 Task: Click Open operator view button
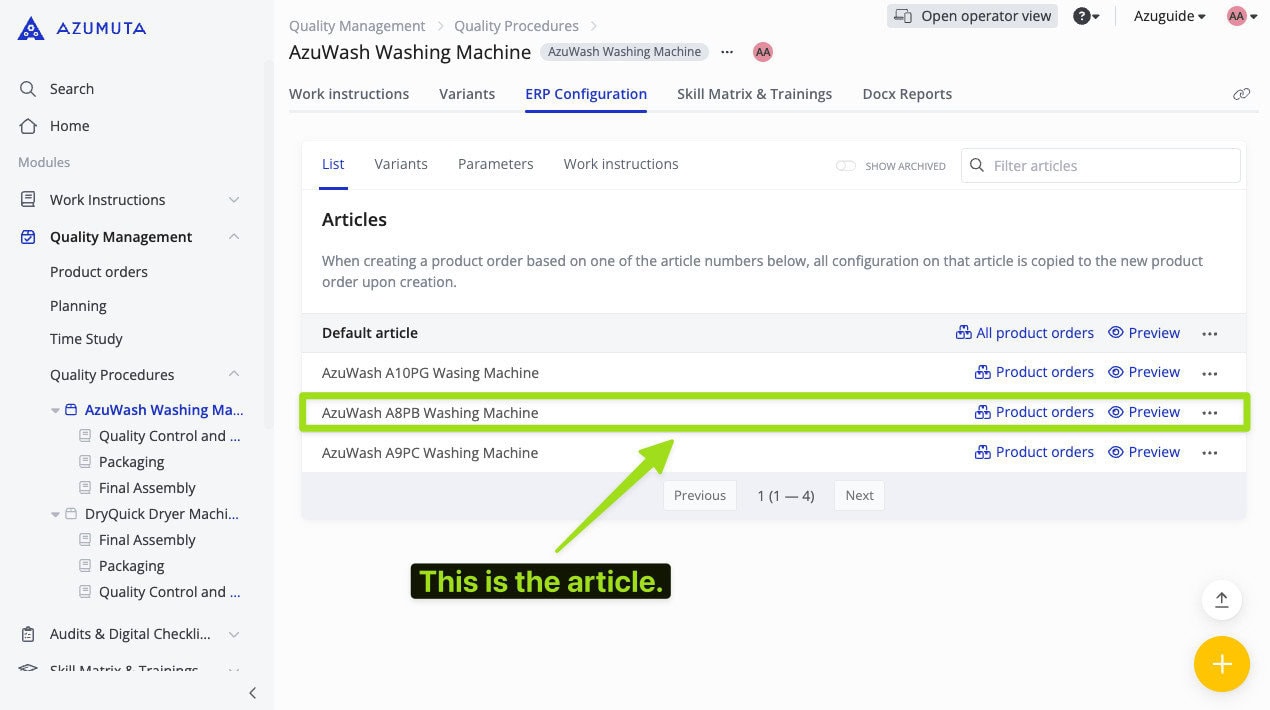(972, 16)
